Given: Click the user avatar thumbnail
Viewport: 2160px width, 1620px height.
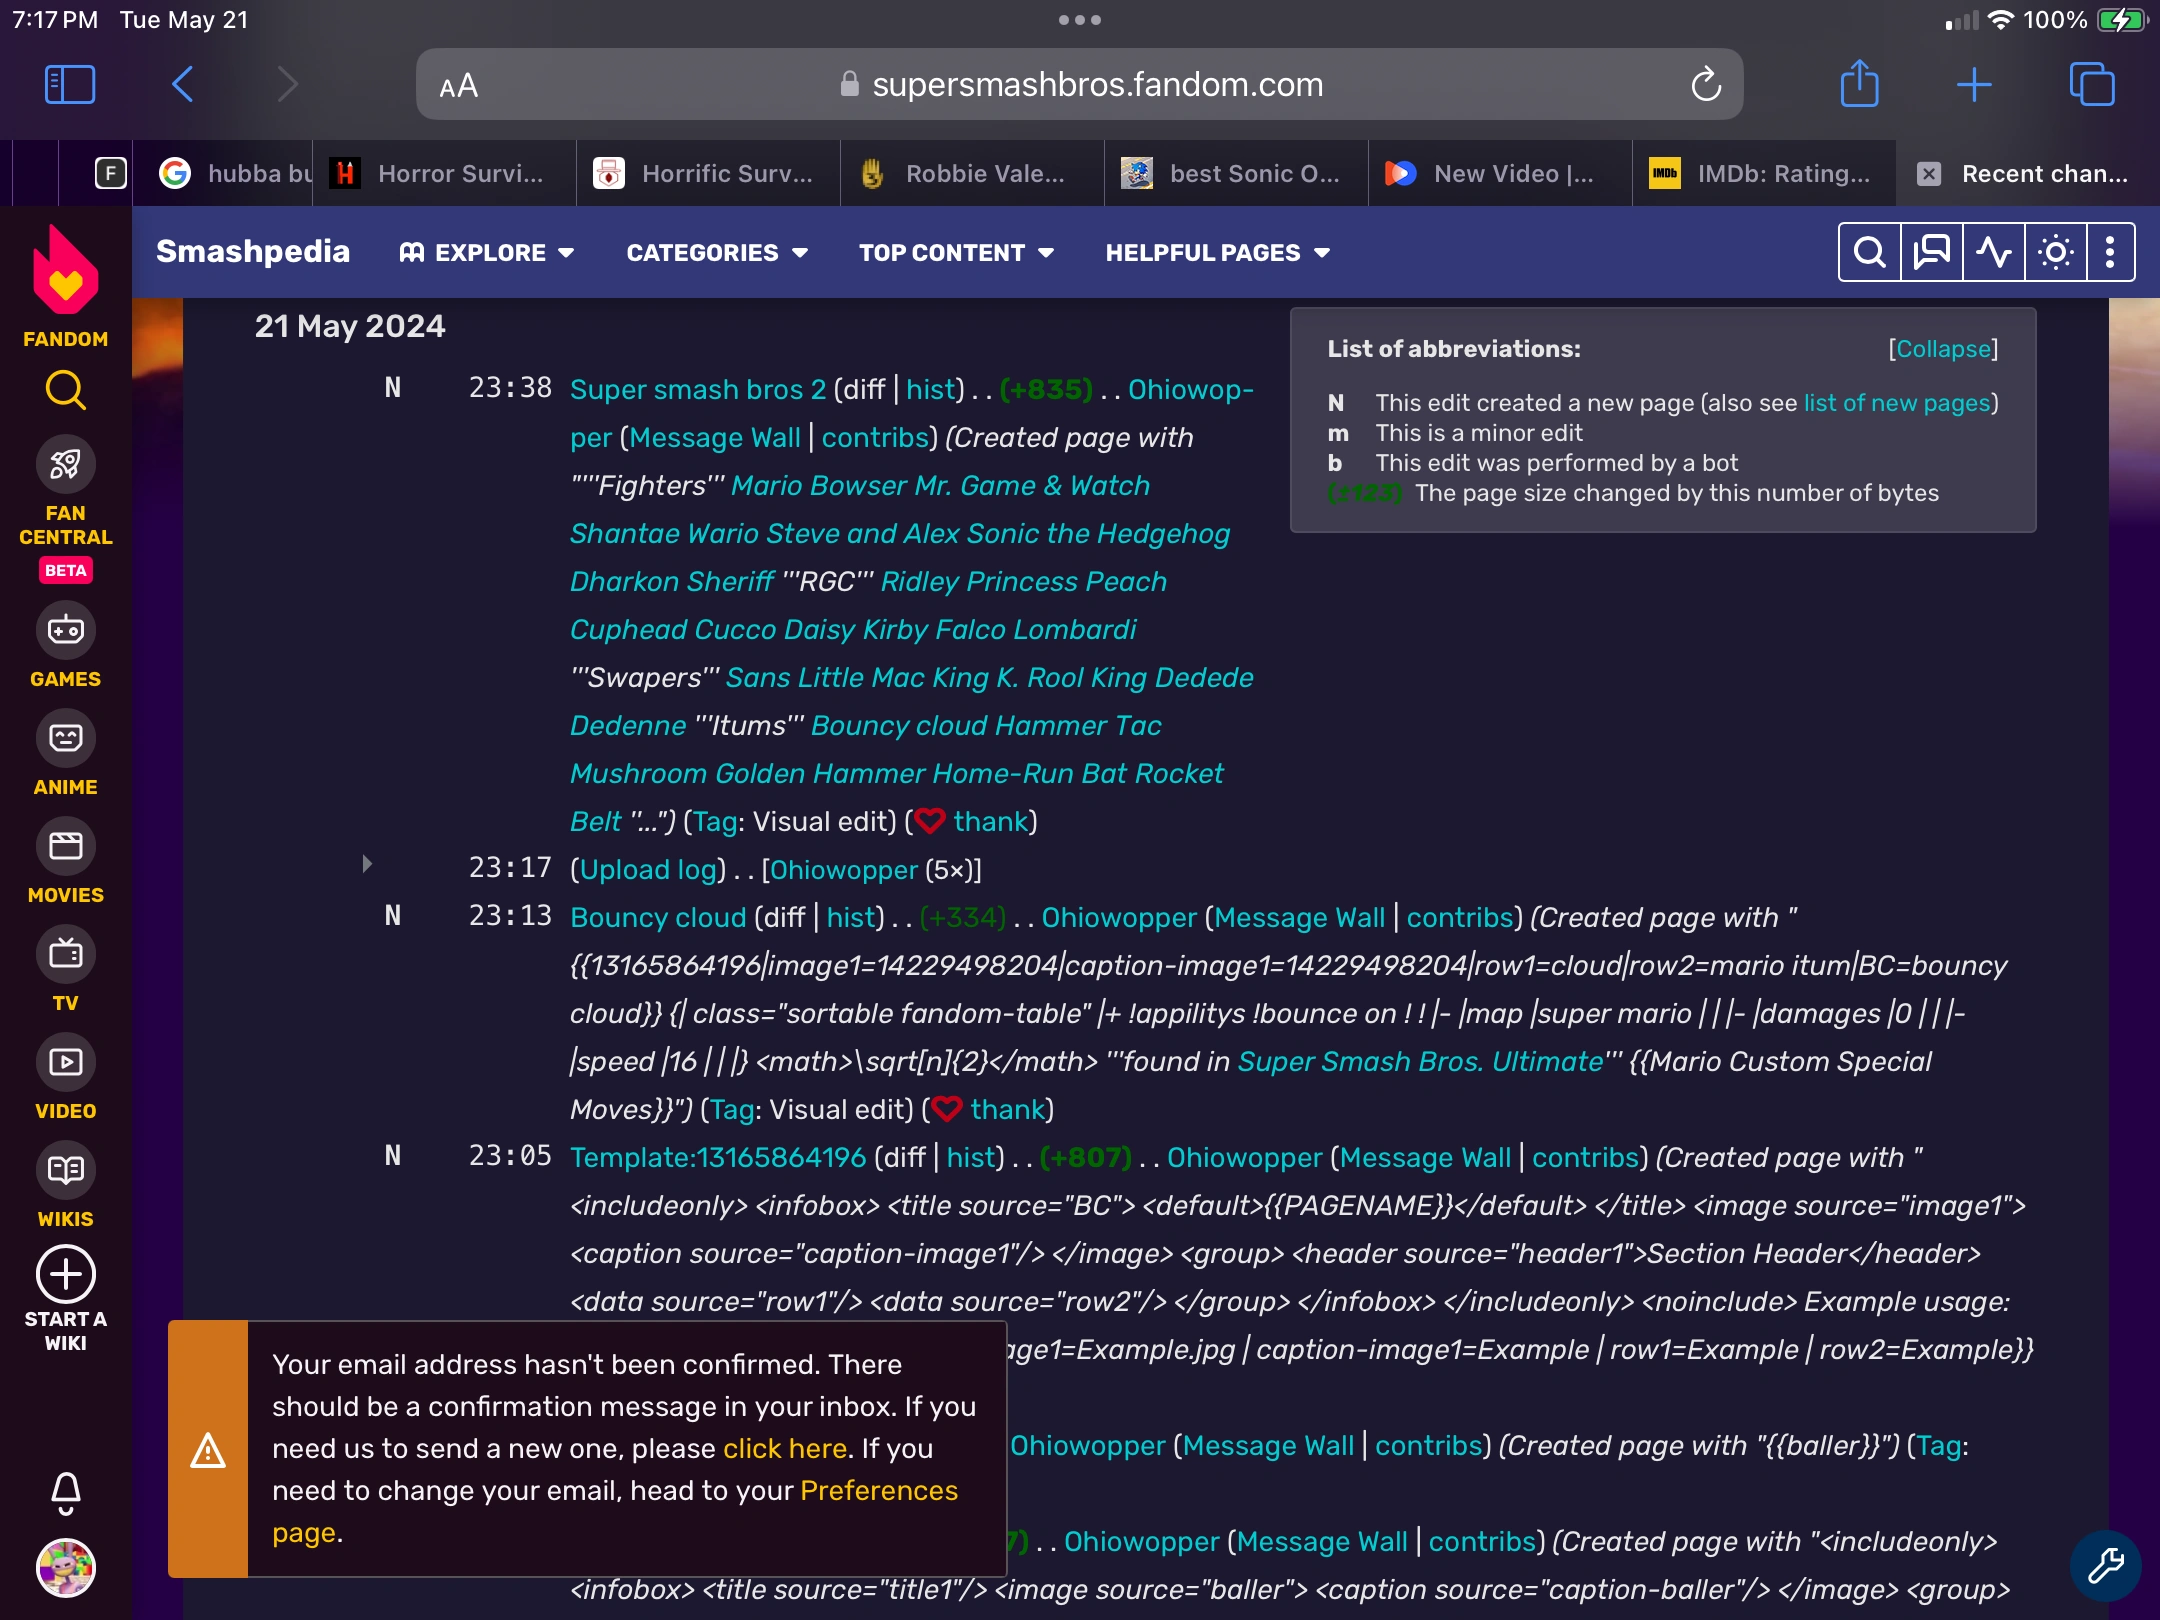Looking at the screenshot, I should [x=65, y=1567].
